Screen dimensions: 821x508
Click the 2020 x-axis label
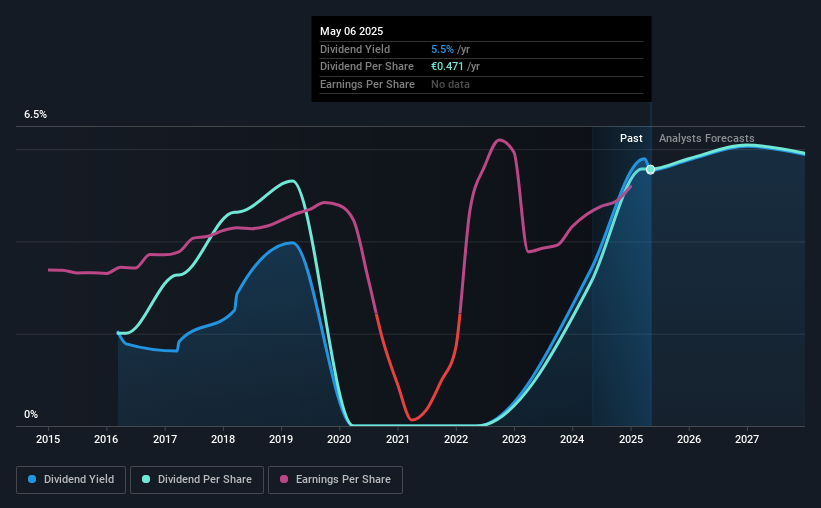339,439
